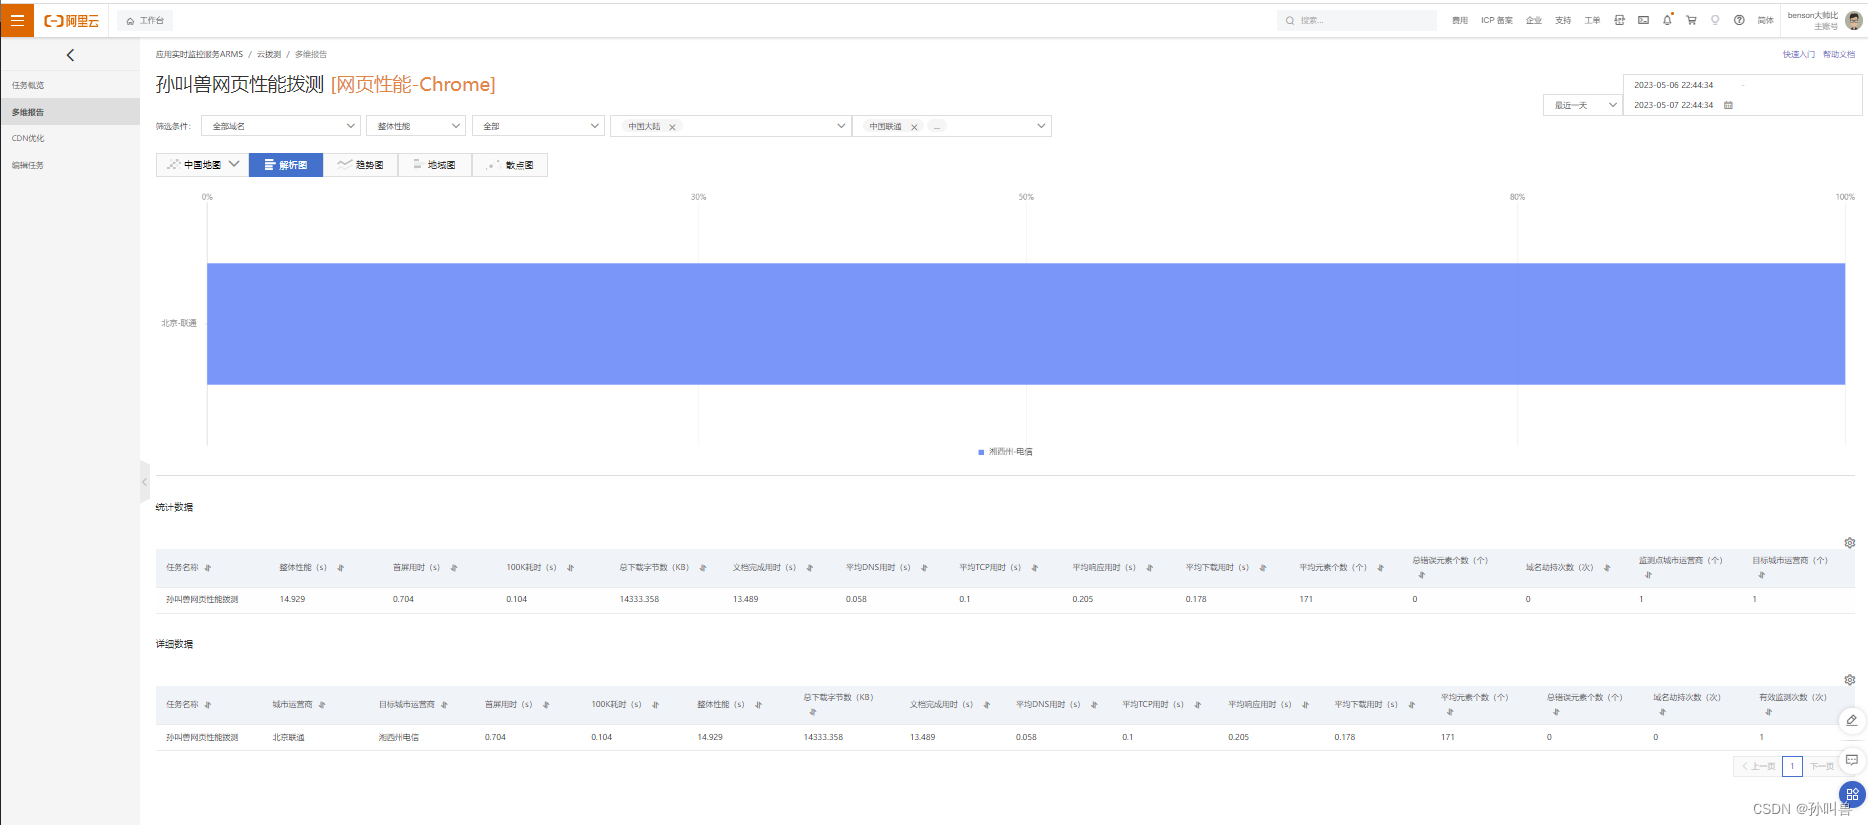Open the floating chat feedback icon
This screenshot has width=1868, height=825.
(1852, 760)
